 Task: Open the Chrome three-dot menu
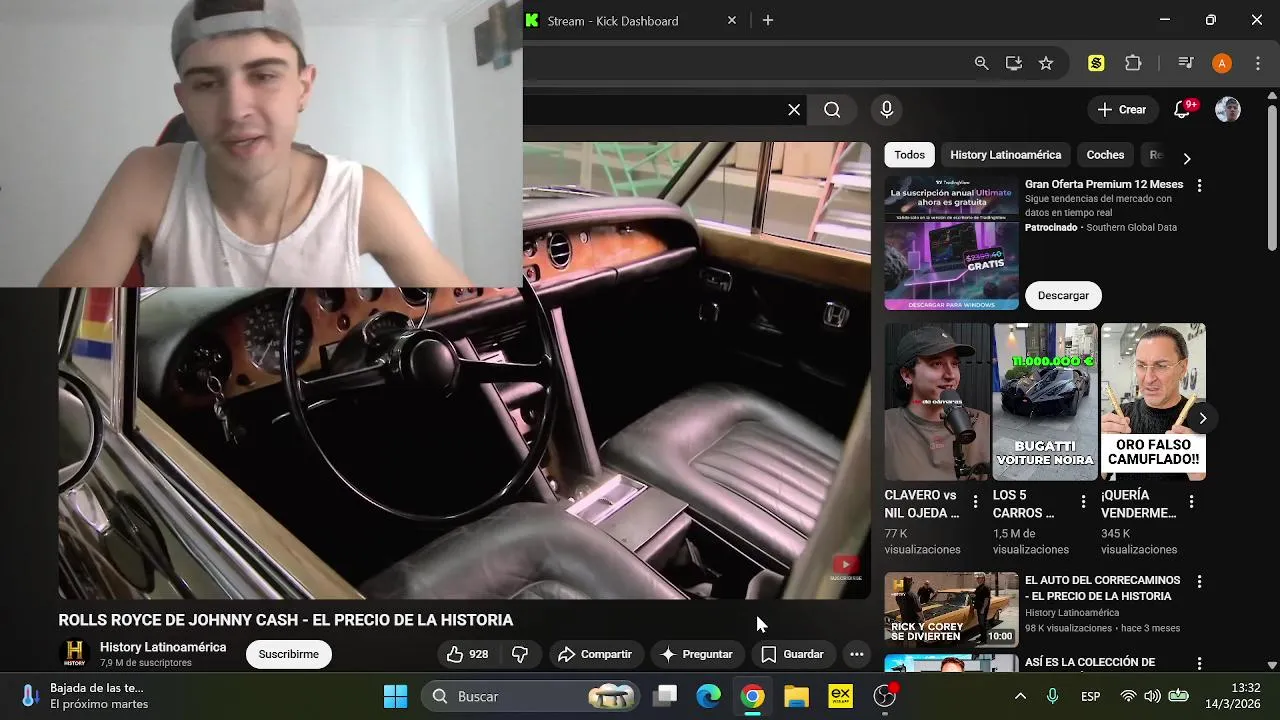tap(1258, 63)
